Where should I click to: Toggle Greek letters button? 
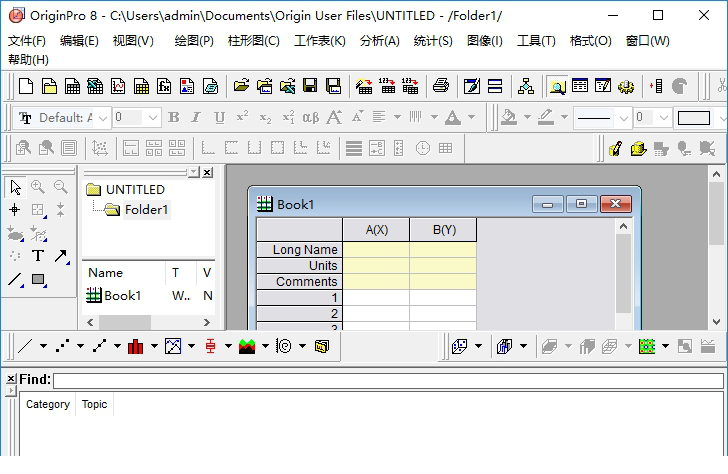click(x=311, y=117)
